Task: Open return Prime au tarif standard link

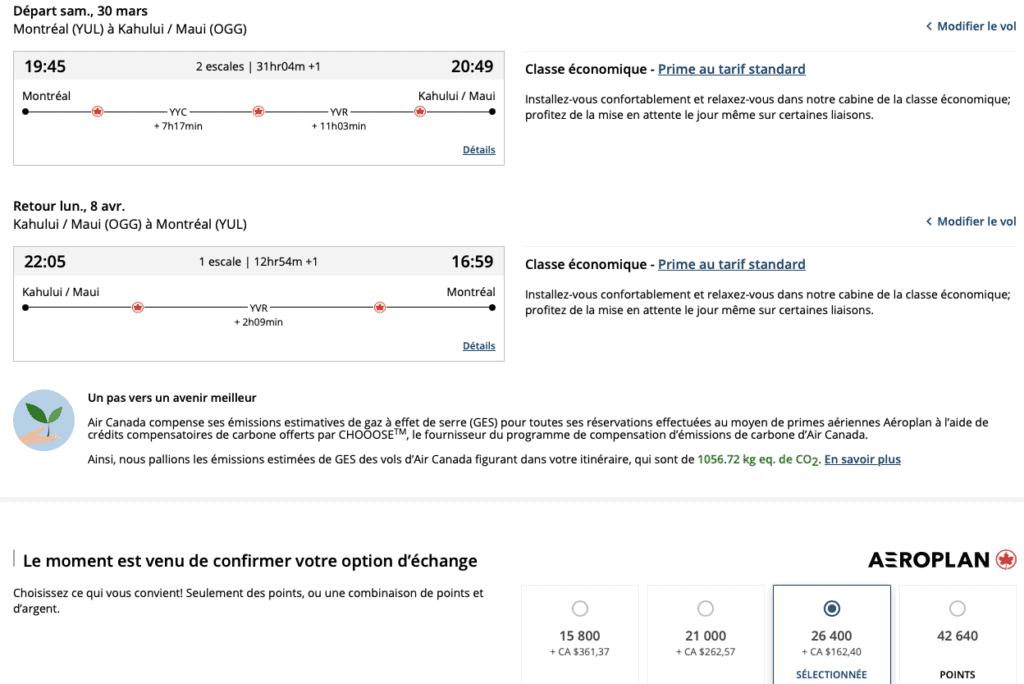Action: click(x=731, y=265)
